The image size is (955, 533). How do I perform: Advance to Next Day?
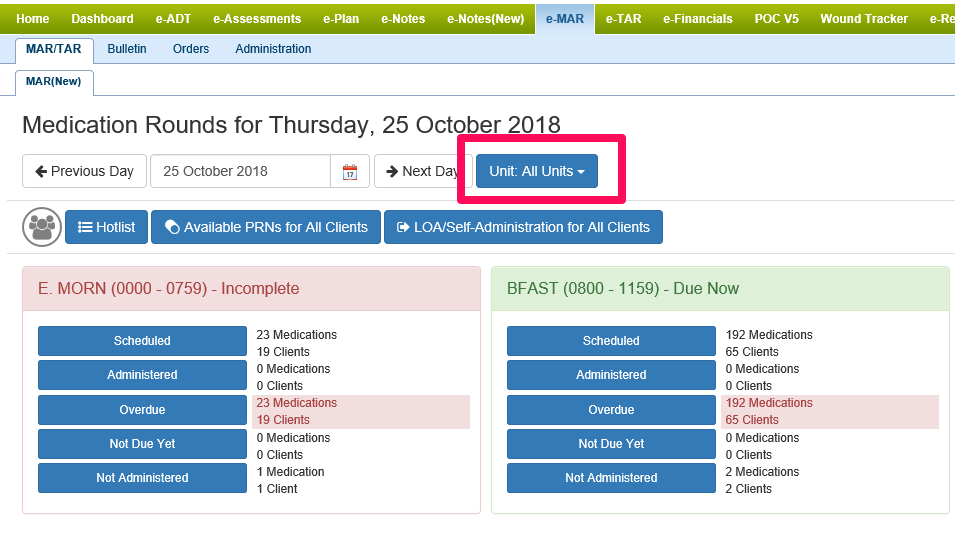(x=422, y=171)
